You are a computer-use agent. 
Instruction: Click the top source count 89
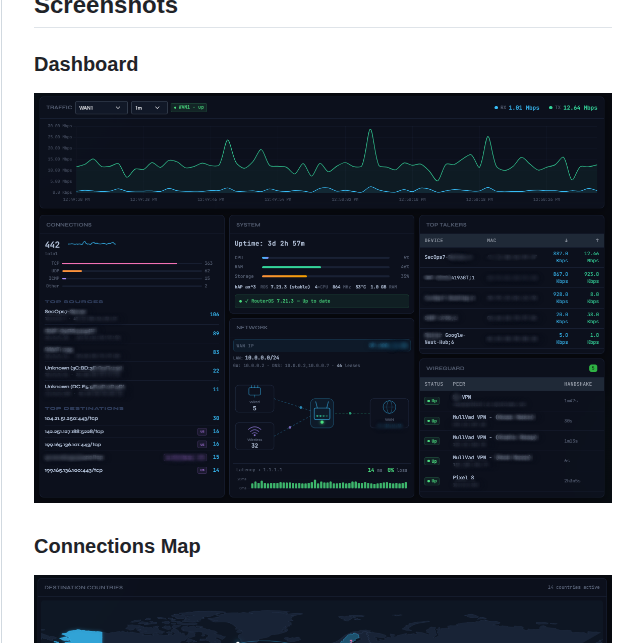tap(216, 333)
